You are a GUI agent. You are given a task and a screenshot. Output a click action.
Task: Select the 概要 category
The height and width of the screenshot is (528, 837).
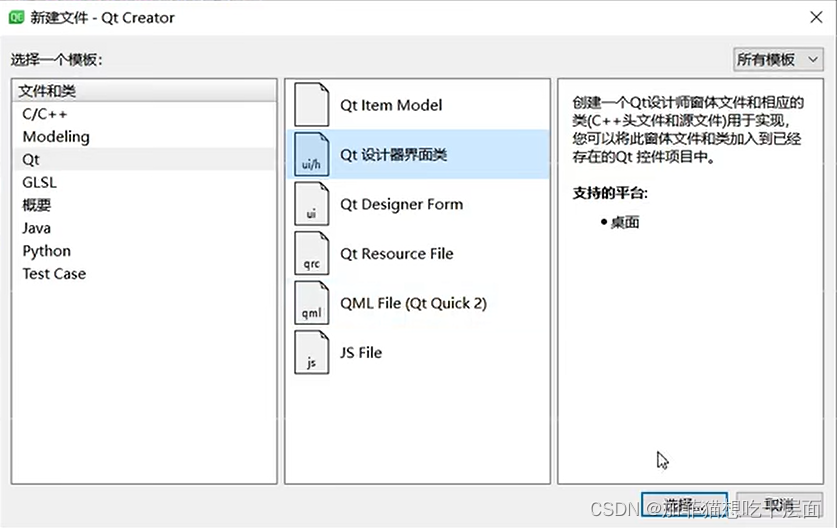pos(144,205)
